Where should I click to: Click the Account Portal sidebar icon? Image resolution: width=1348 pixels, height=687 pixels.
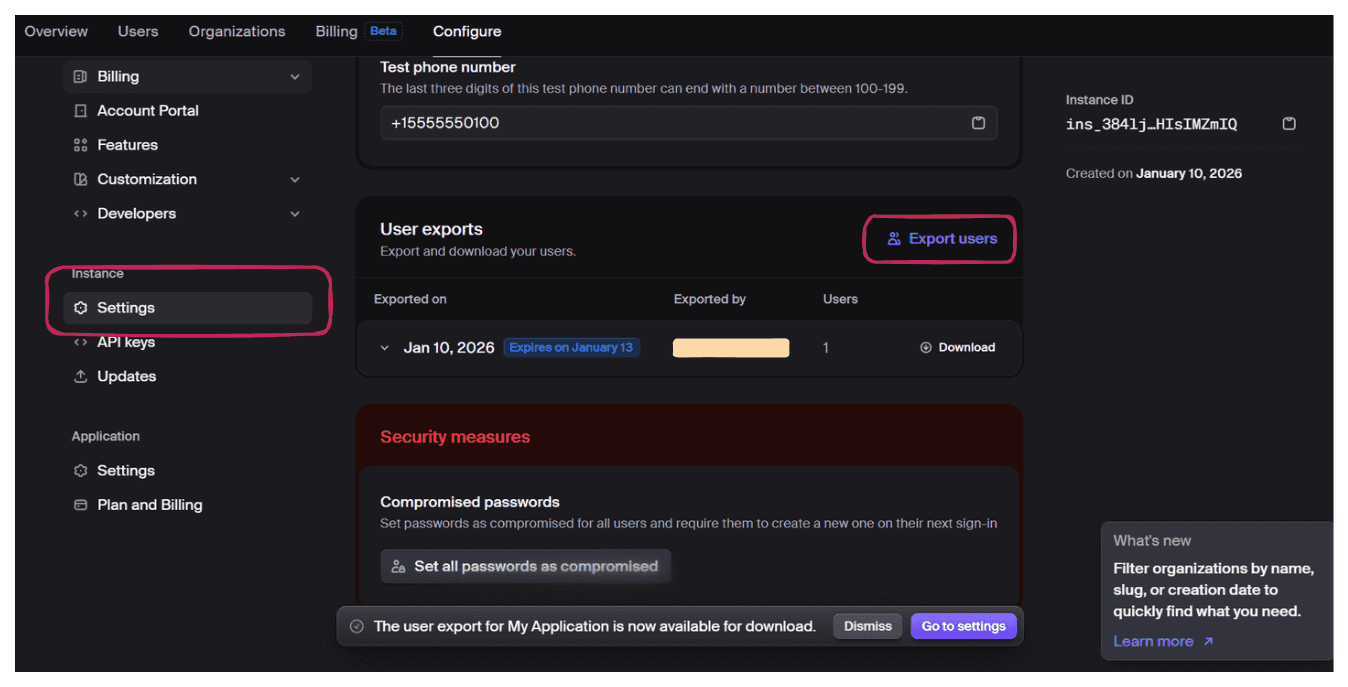point(81,111)
